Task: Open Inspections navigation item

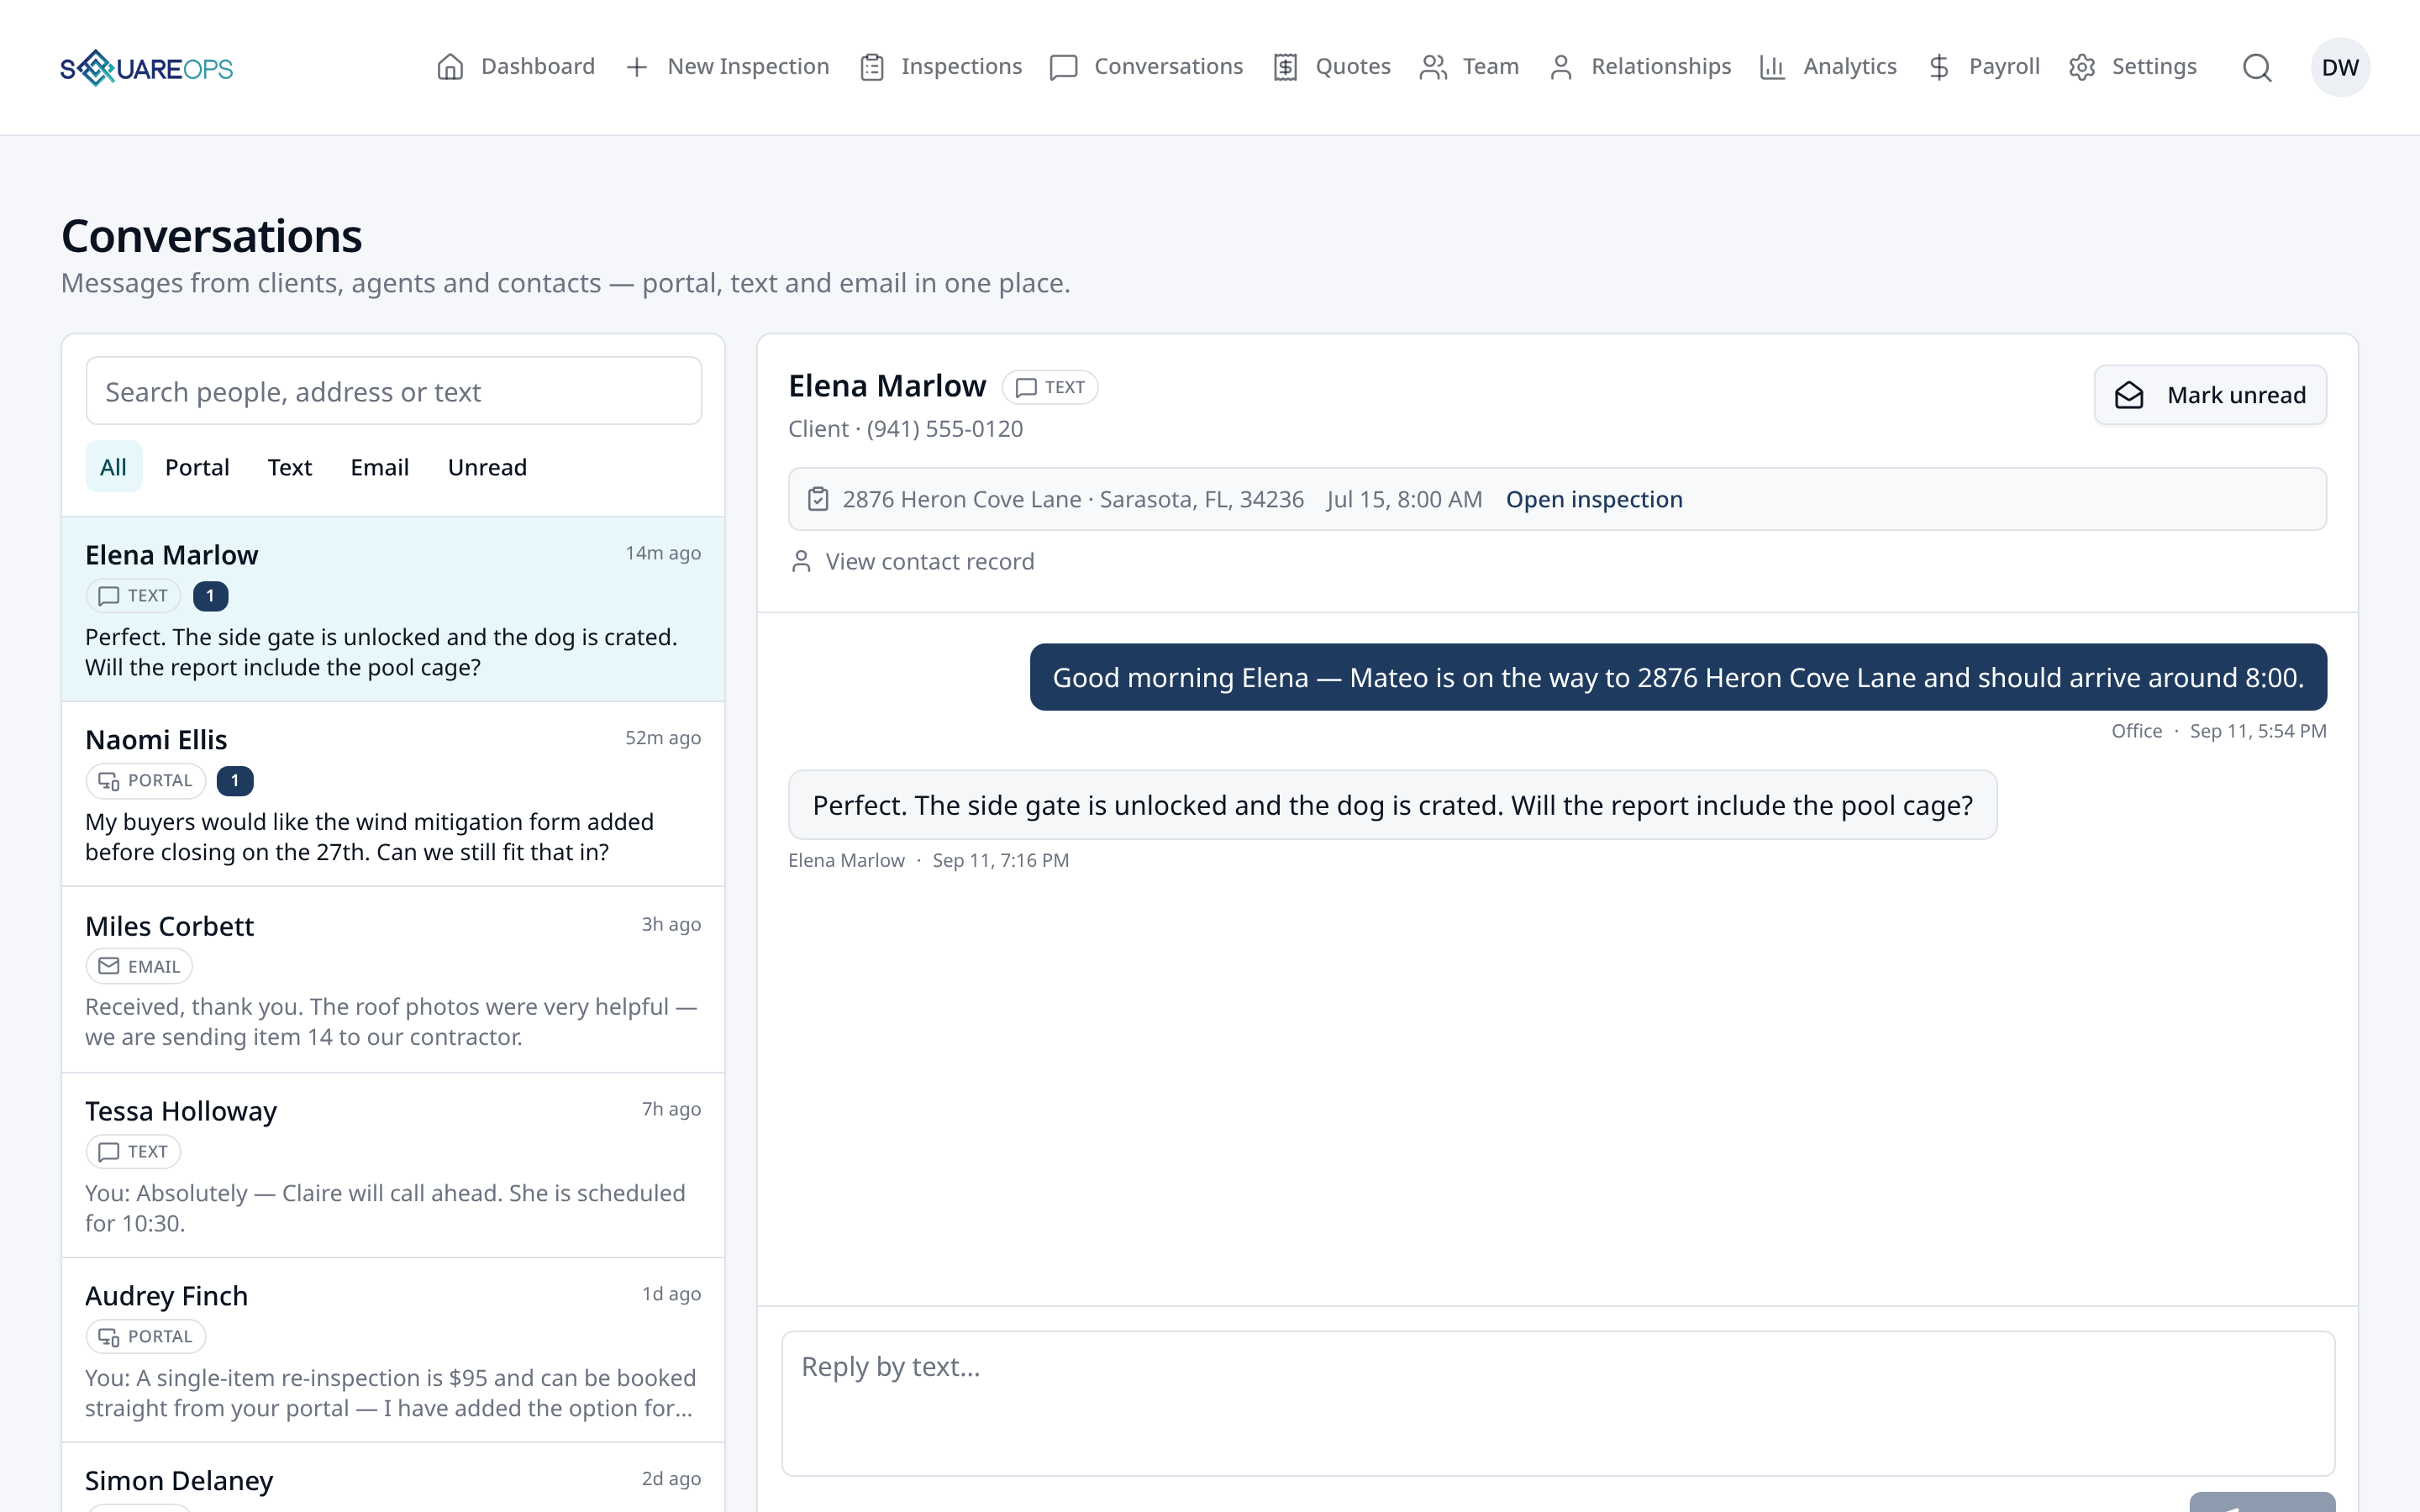Action: [x=941, y=67]
